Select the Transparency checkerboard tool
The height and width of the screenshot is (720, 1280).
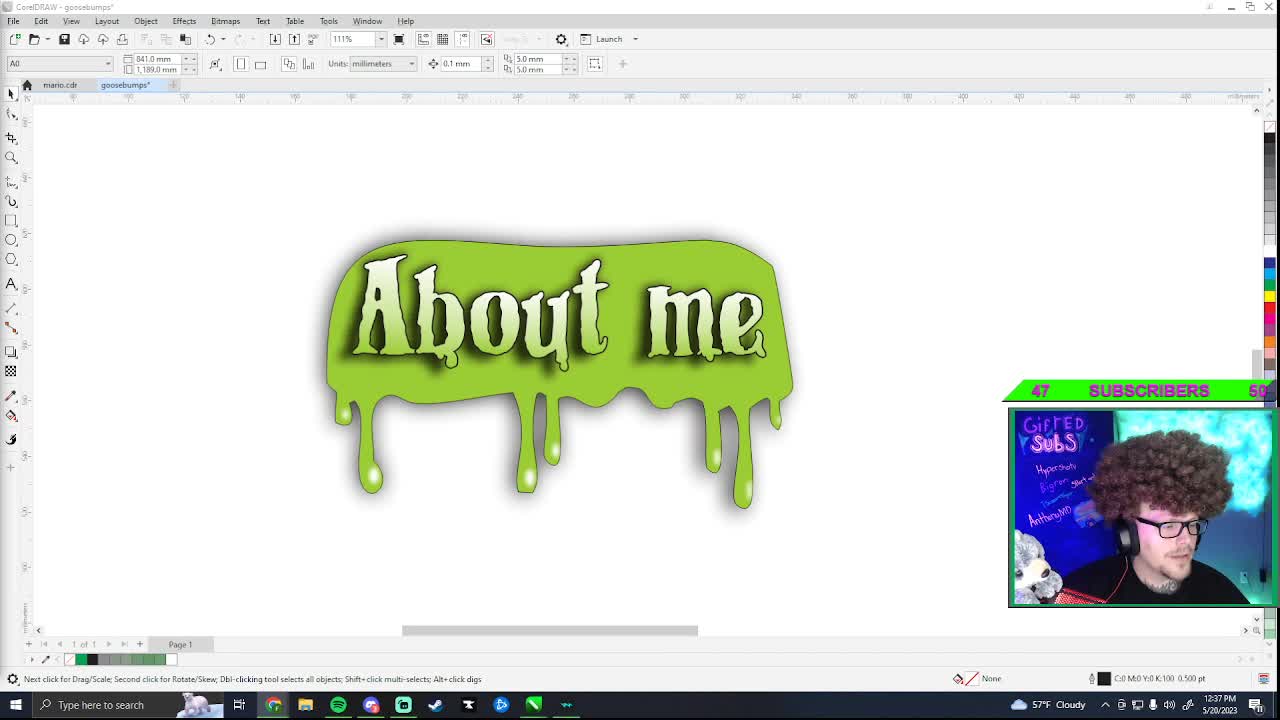[x=11, y=371]
